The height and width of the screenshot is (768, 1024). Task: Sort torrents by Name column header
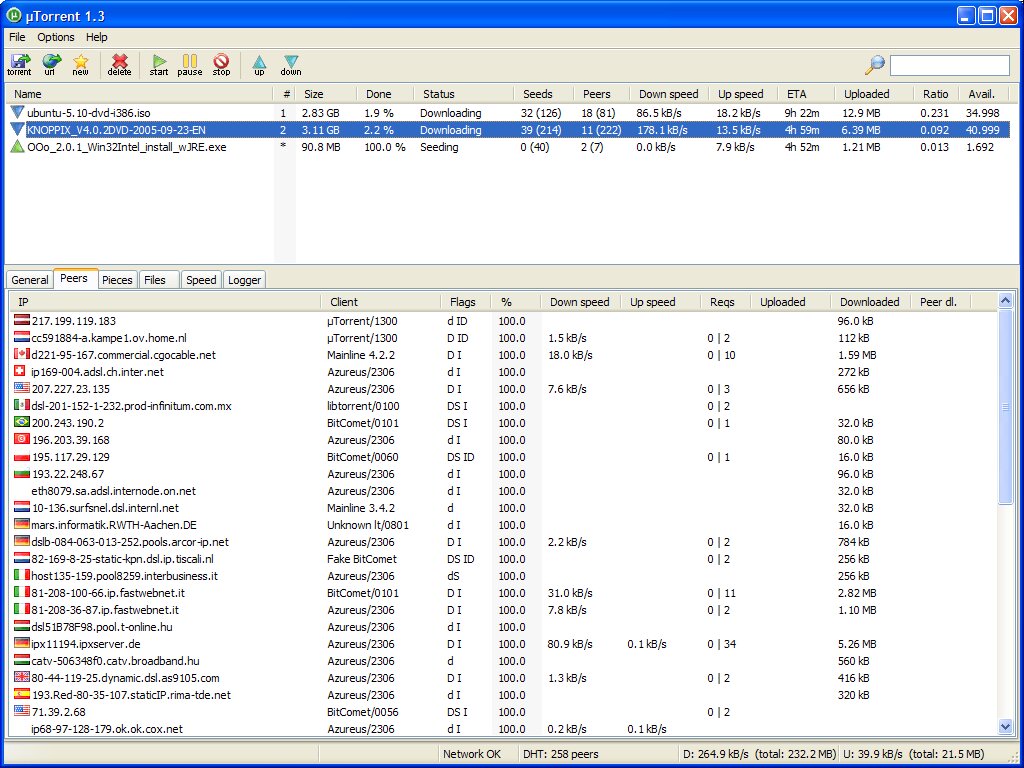139,94
